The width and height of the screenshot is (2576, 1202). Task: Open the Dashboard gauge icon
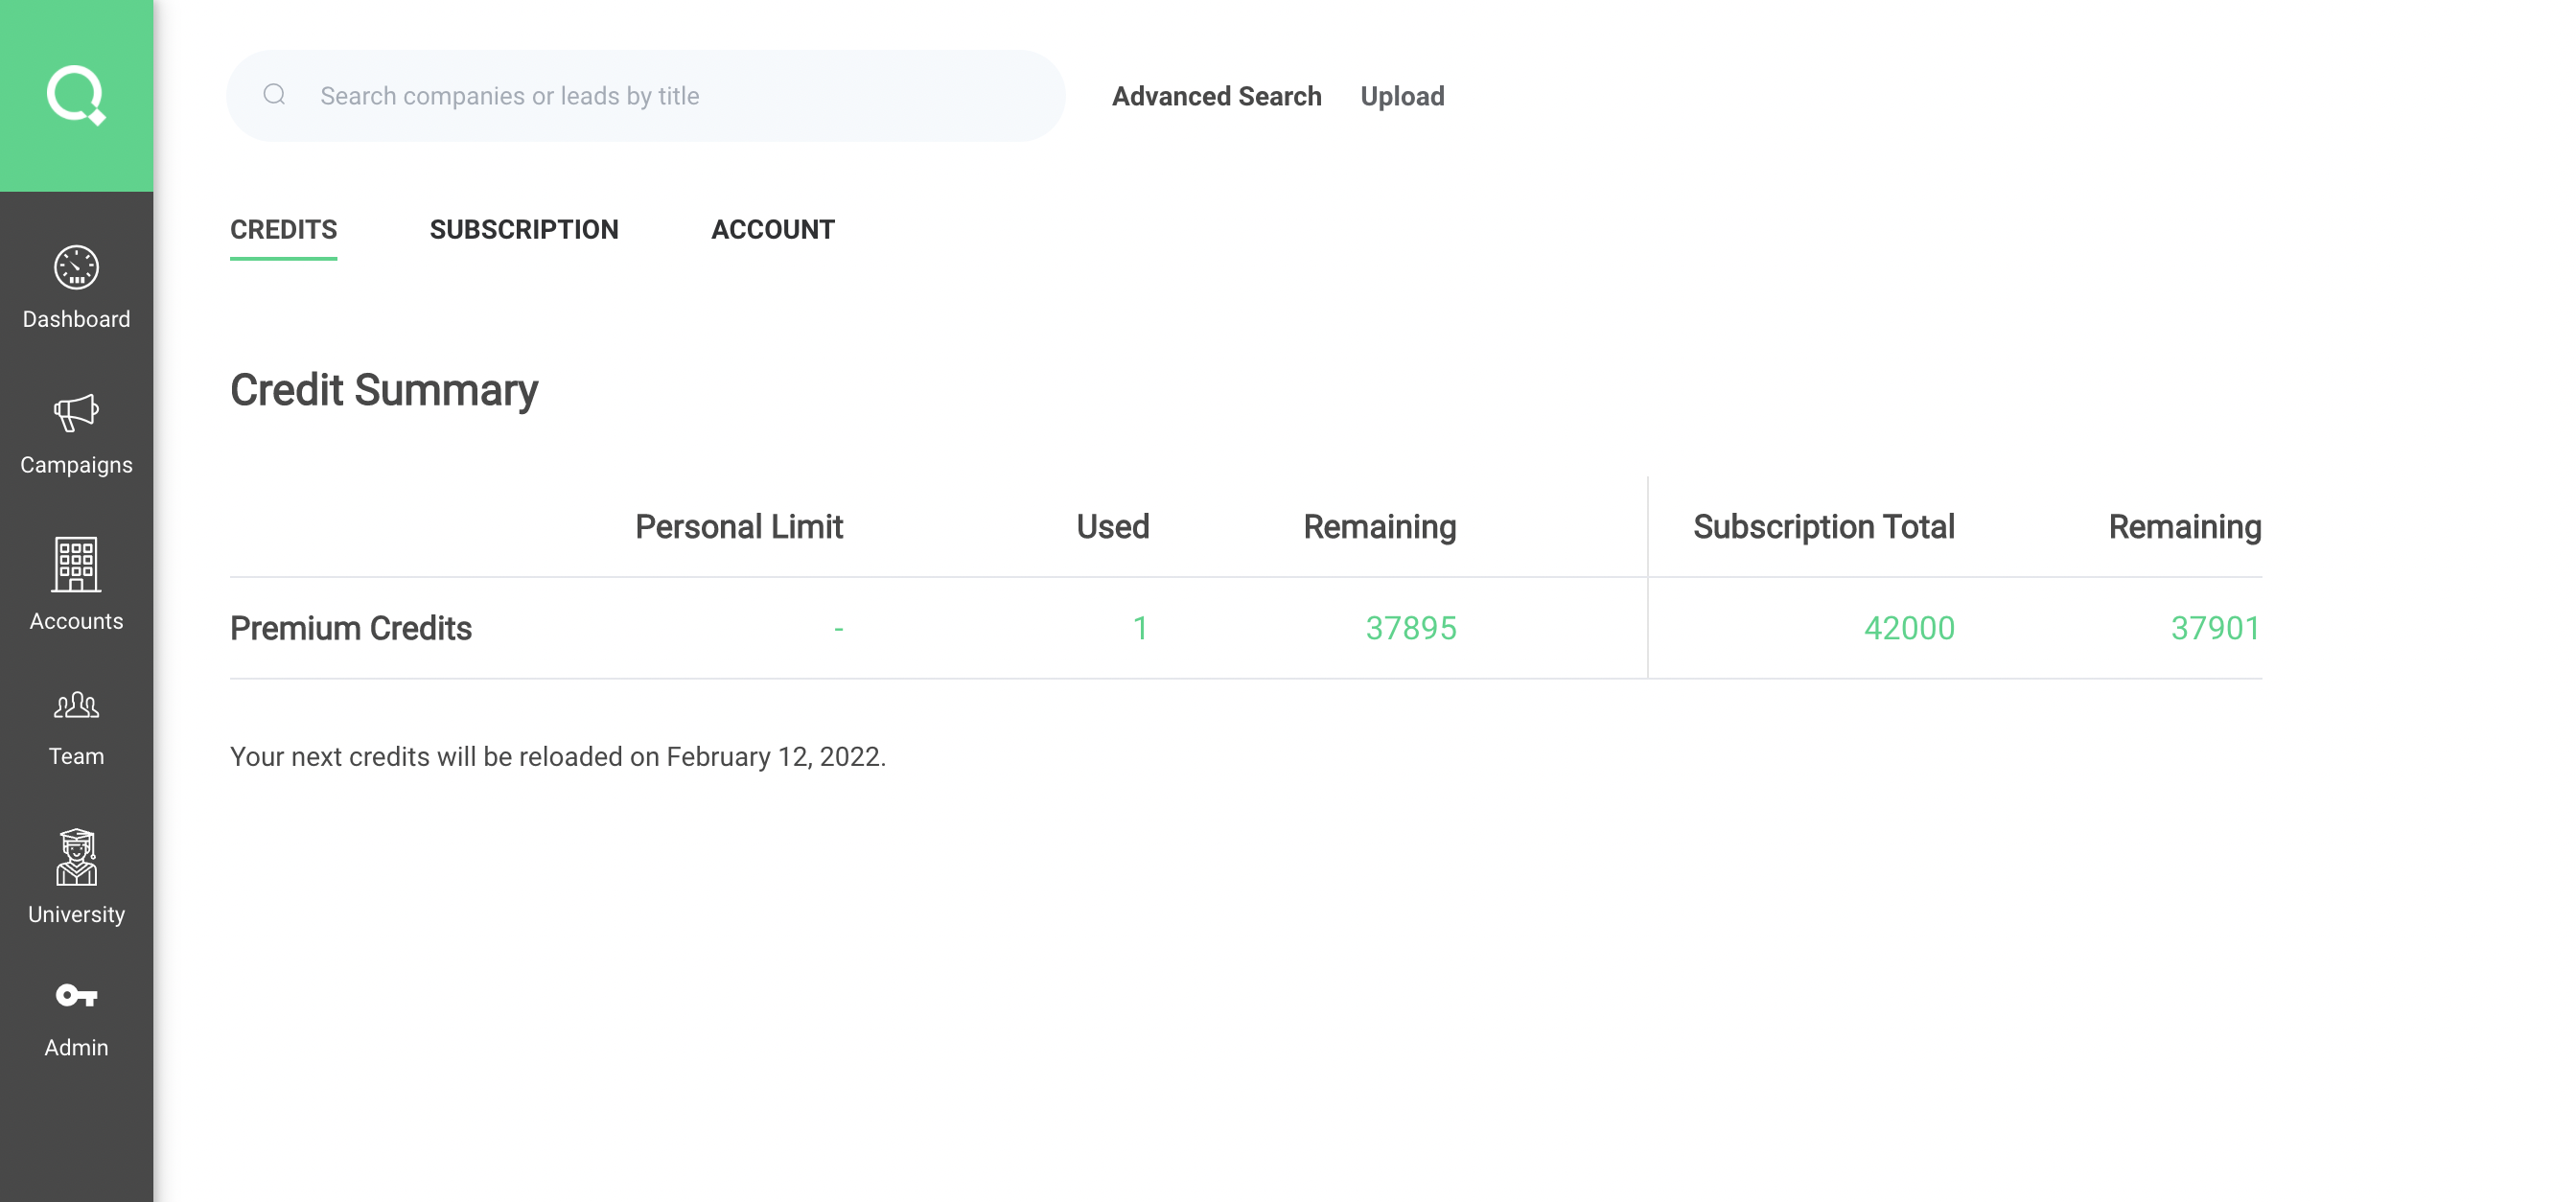[x=76, y=267]
